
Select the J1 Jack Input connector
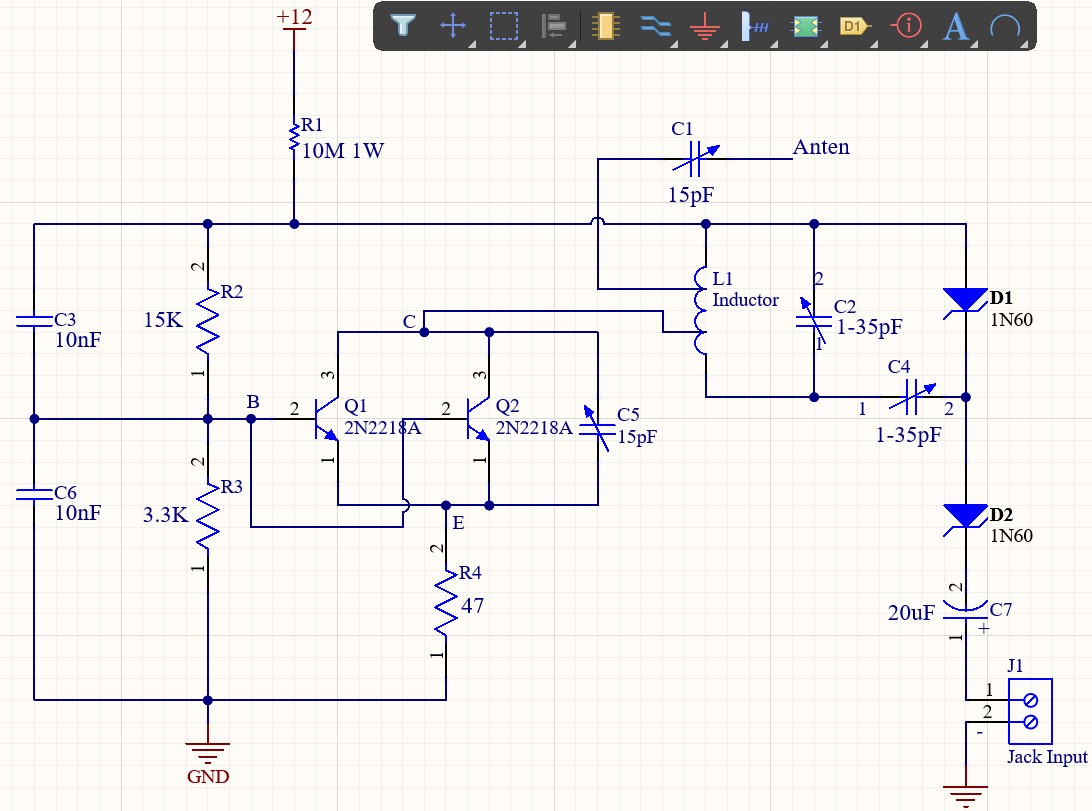pyautogui.click(x=1030, y=711)
